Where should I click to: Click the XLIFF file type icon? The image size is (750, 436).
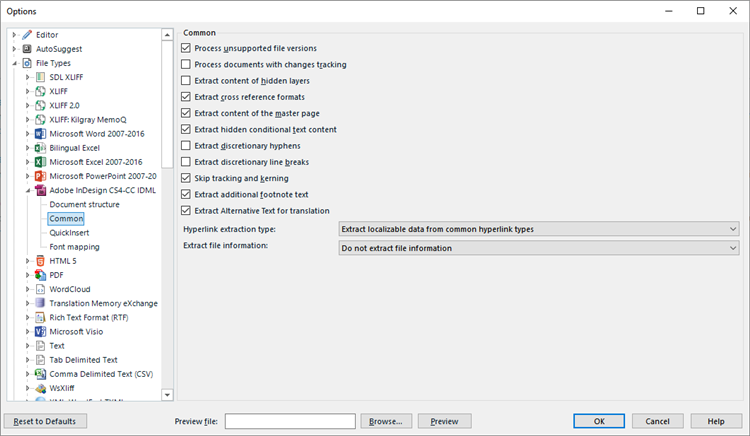pos(41,91)
